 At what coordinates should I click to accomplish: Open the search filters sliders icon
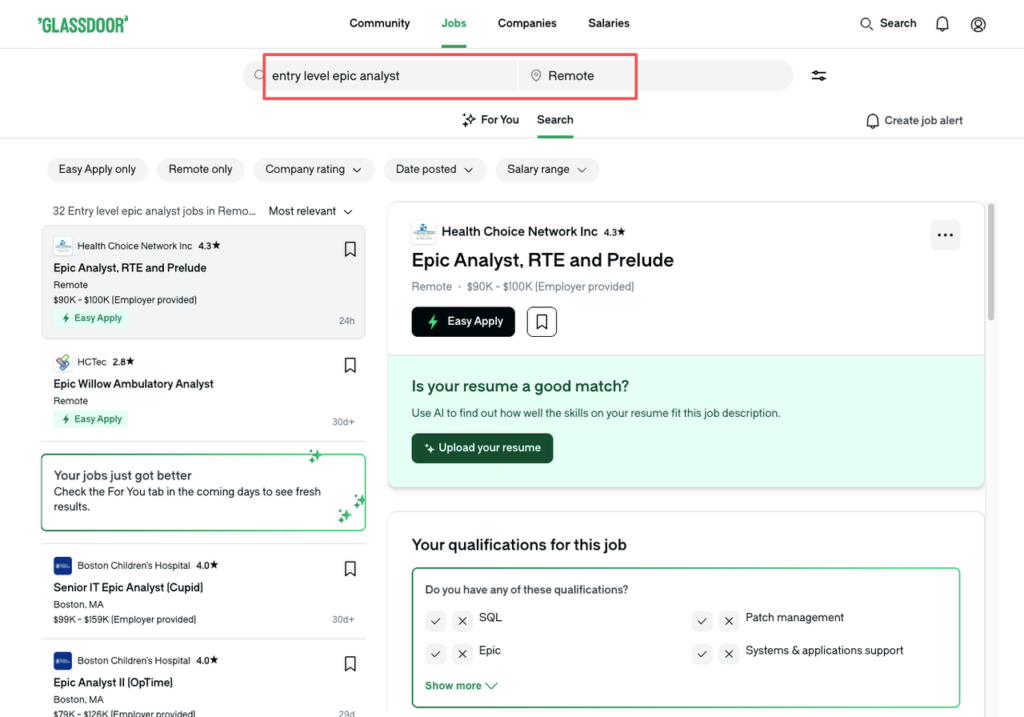coord(818,75)
